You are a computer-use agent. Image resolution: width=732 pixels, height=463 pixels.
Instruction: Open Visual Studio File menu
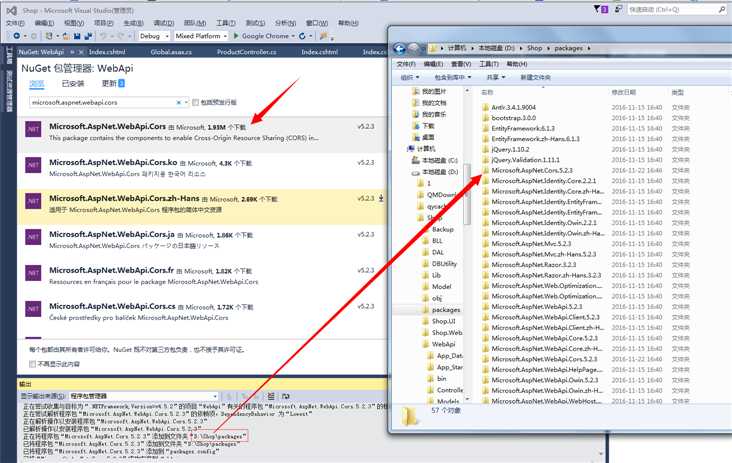[15, 23]
